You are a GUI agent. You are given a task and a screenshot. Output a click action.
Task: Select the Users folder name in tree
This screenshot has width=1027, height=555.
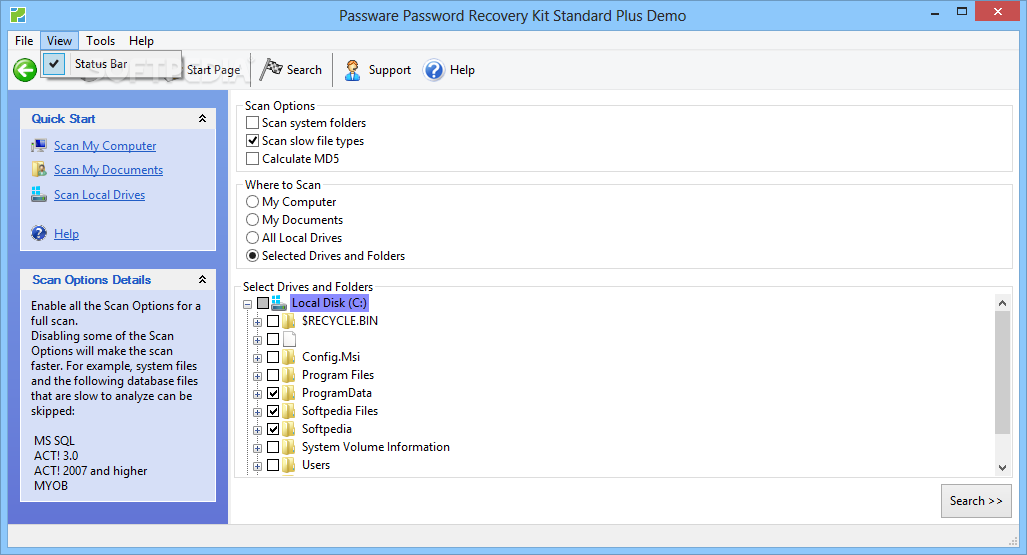coord(316,465)
